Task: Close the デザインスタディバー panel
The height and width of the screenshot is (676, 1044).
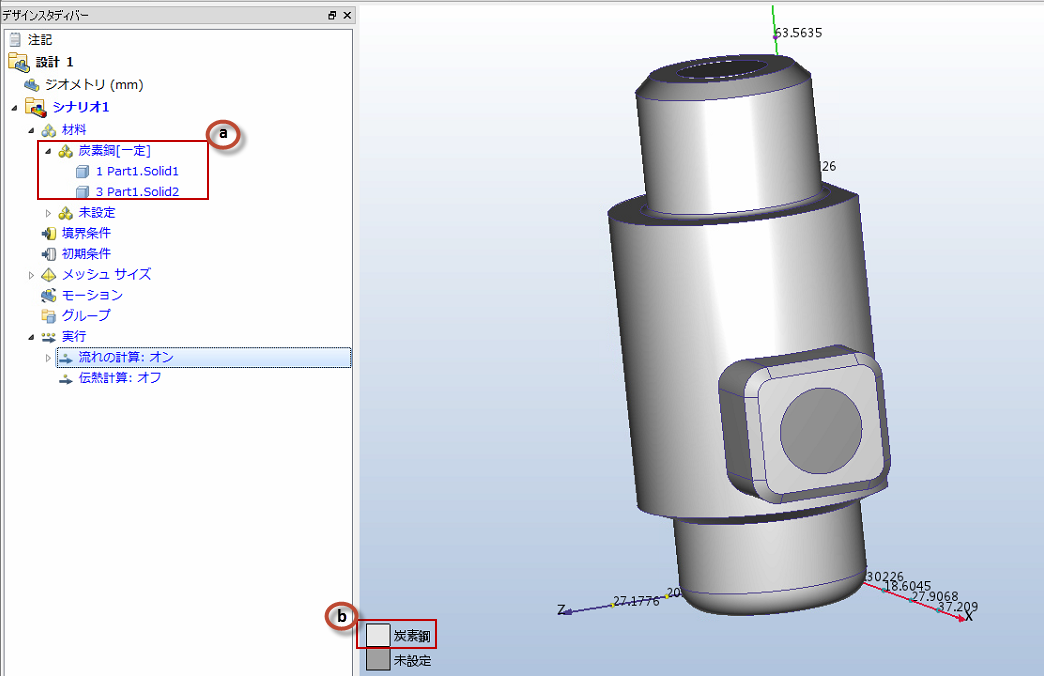Action: 347,15
